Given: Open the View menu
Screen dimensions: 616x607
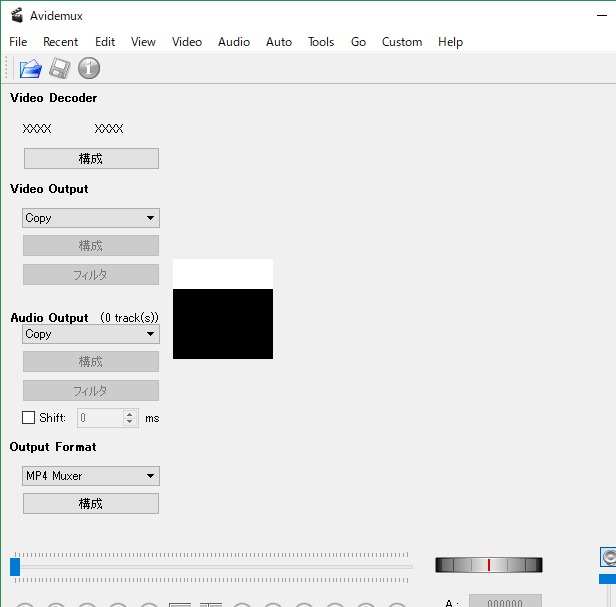Looking at the screenshot, I should coord(143,42).
